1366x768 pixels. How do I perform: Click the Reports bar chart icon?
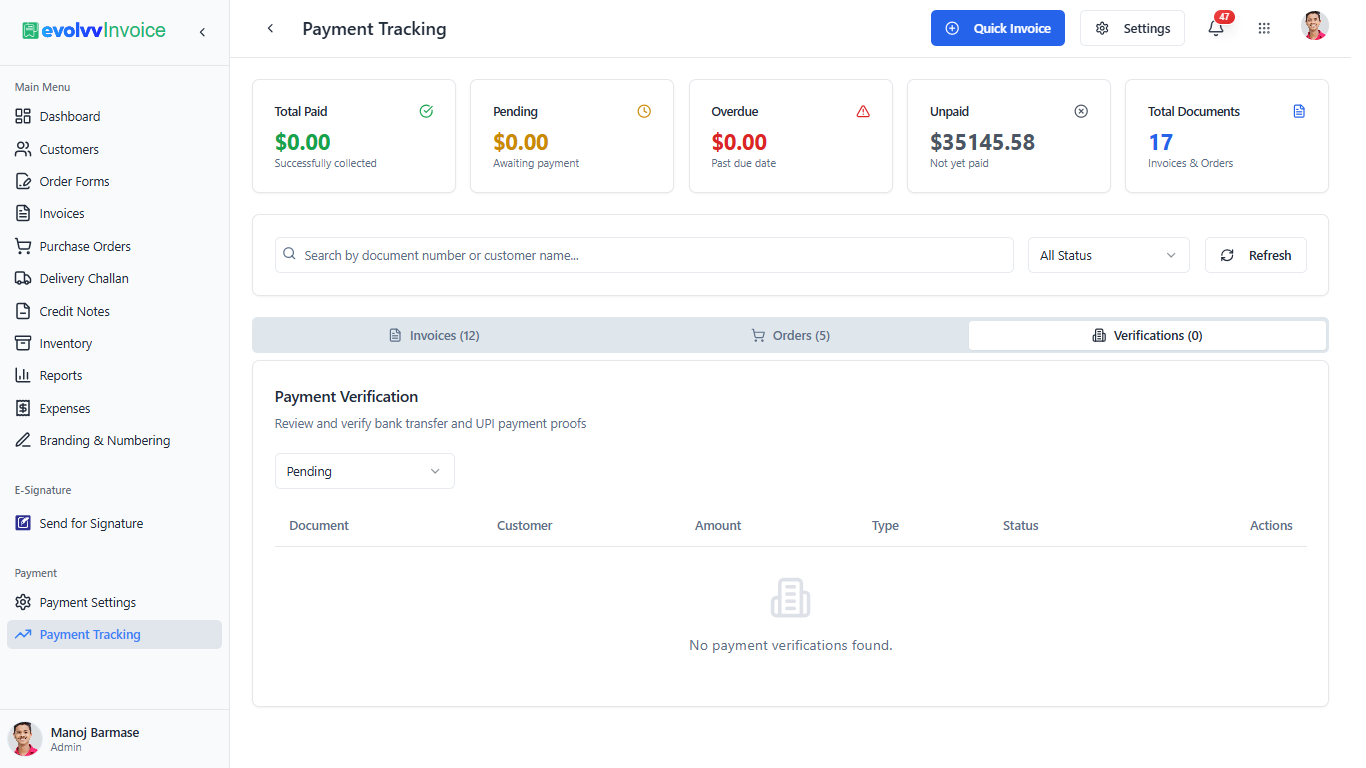click(x=23, y=375)
